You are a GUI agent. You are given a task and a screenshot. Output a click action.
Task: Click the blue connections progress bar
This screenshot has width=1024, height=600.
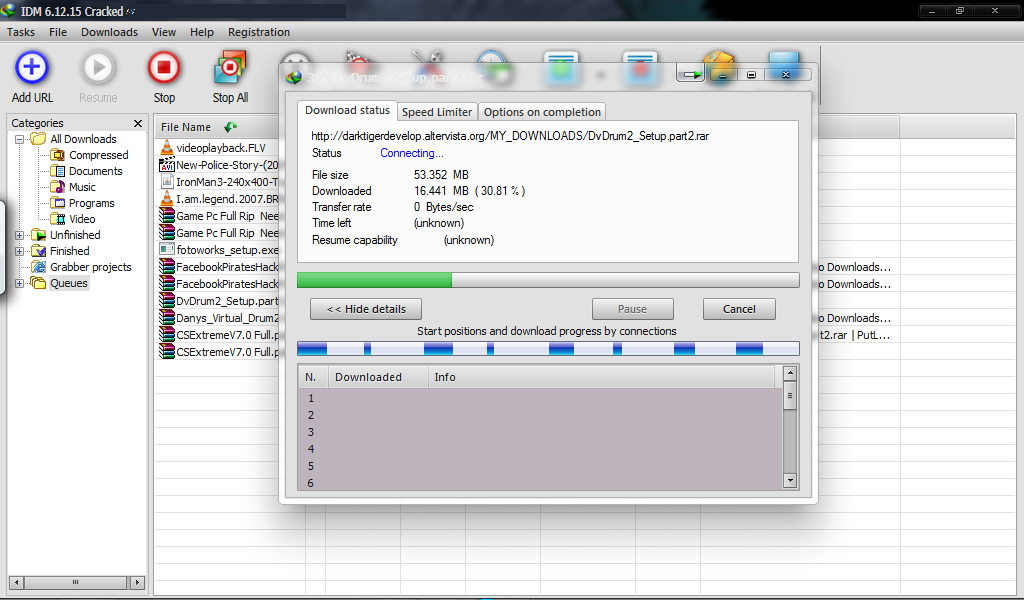tap(548, 349)
